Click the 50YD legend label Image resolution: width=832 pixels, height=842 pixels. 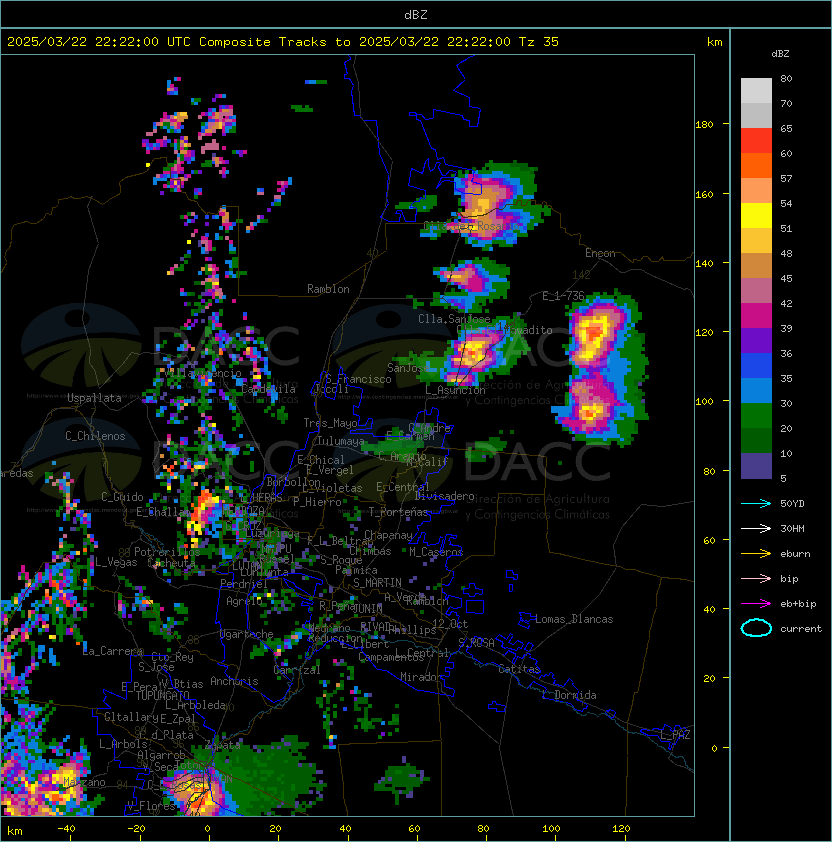[792, 504]
